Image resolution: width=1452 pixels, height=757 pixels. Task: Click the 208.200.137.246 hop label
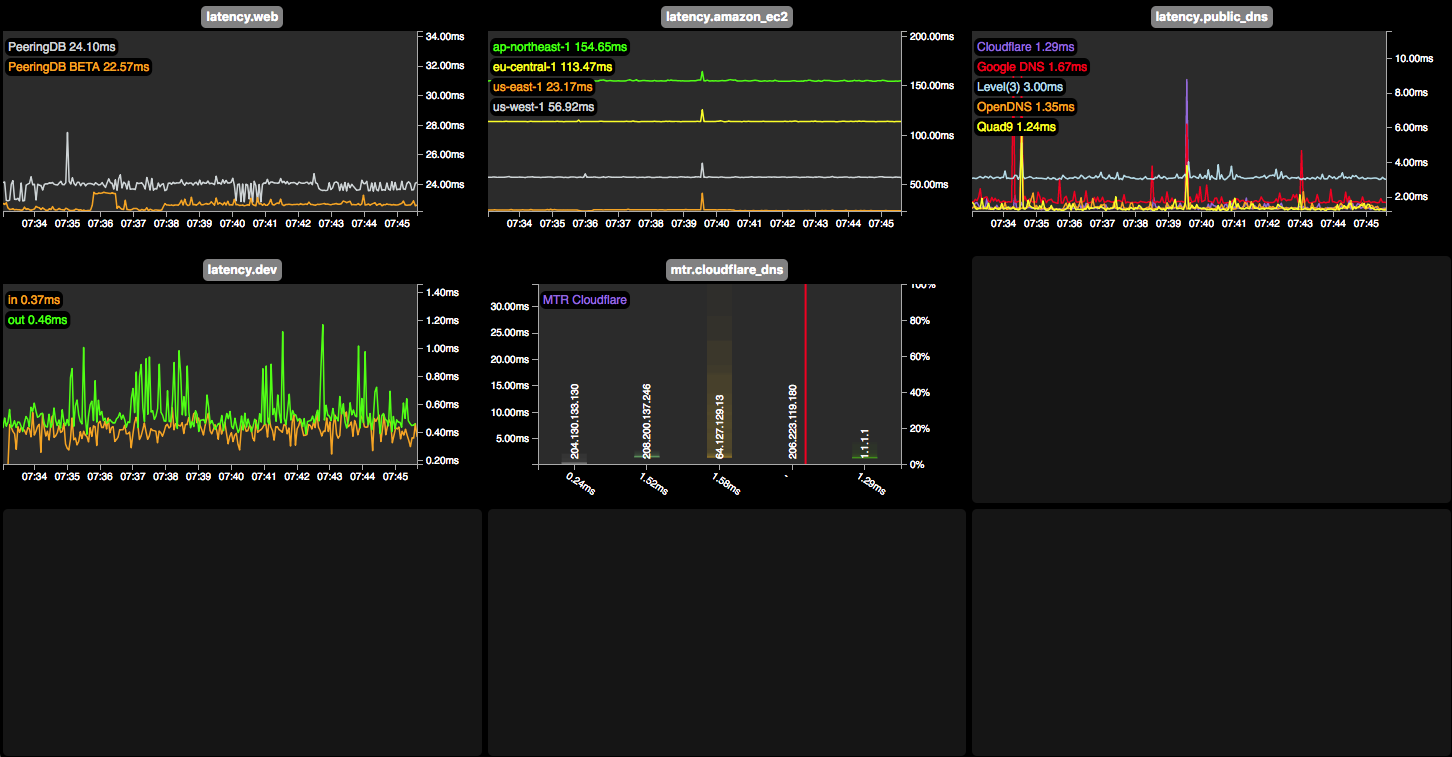tap(647, 421)
